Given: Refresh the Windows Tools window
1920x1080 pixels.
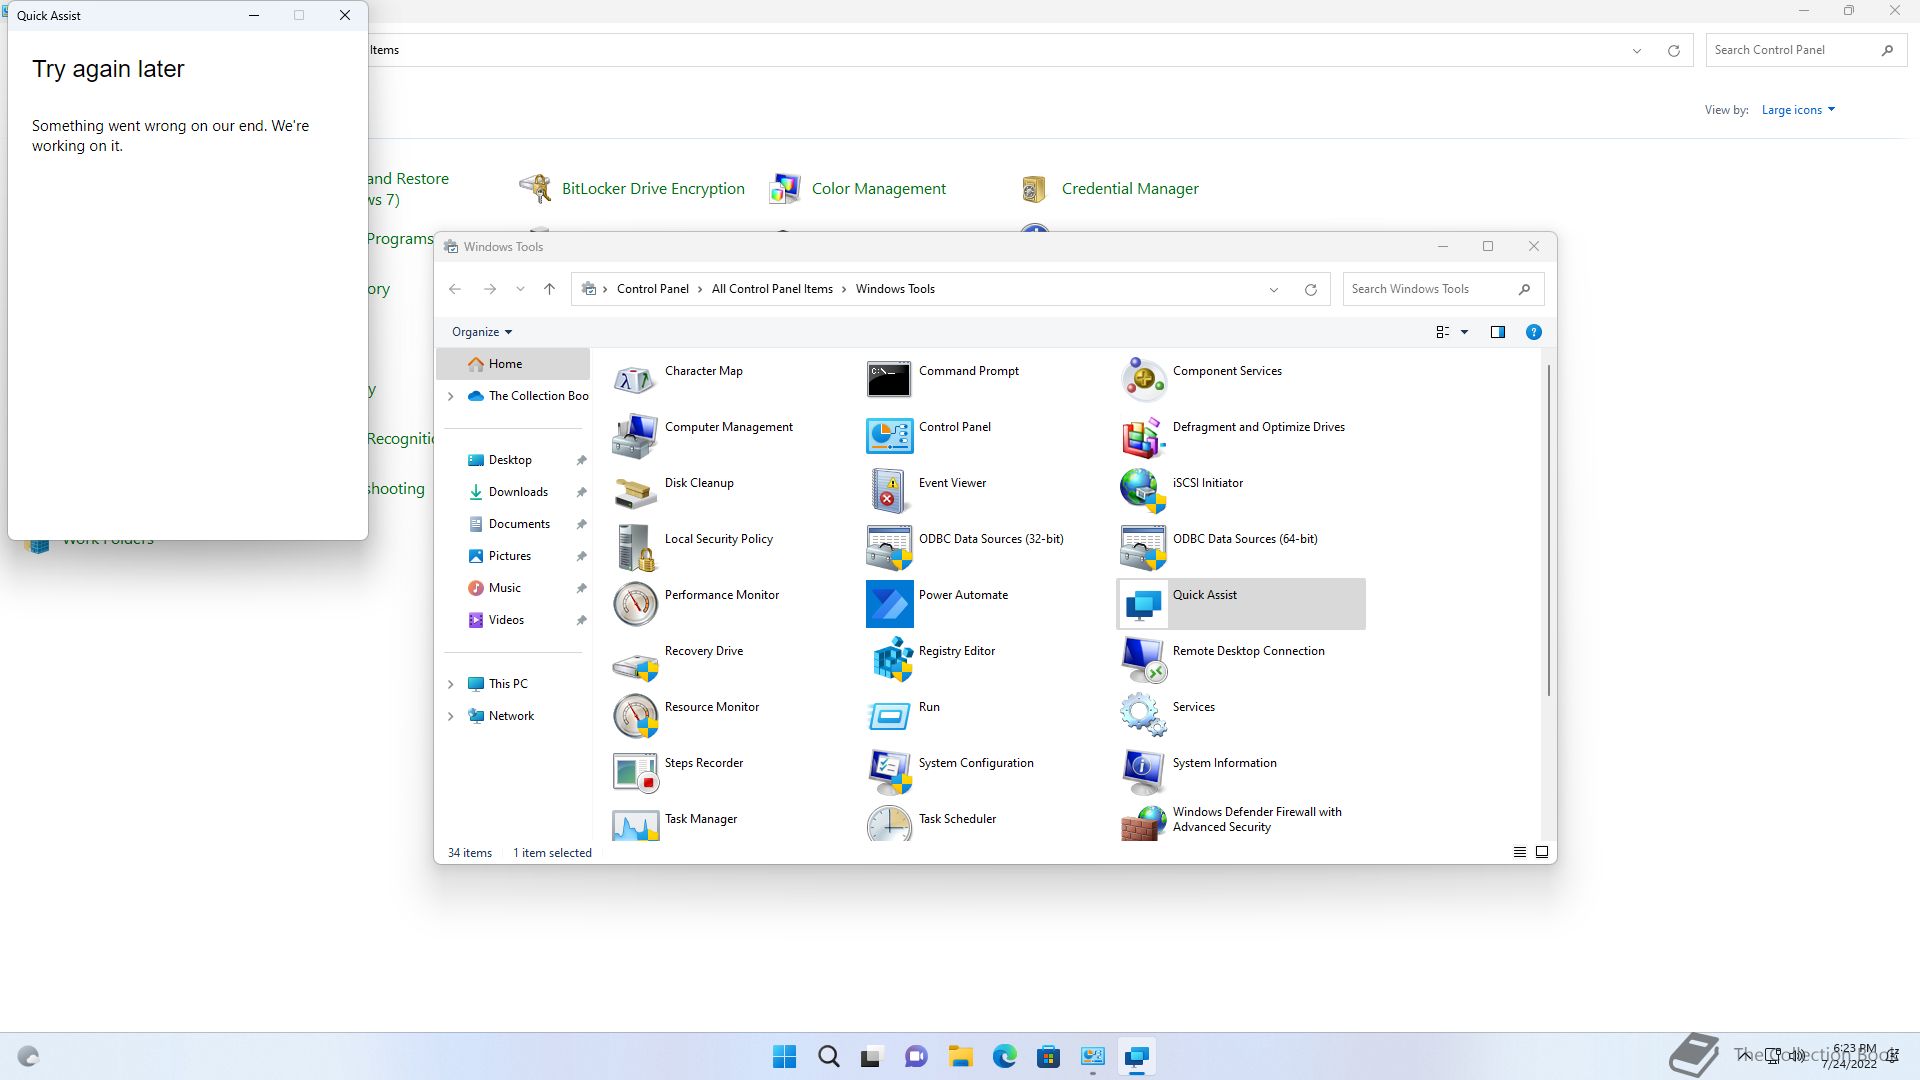Looking at the screenshot, I should coord(1311,290).
